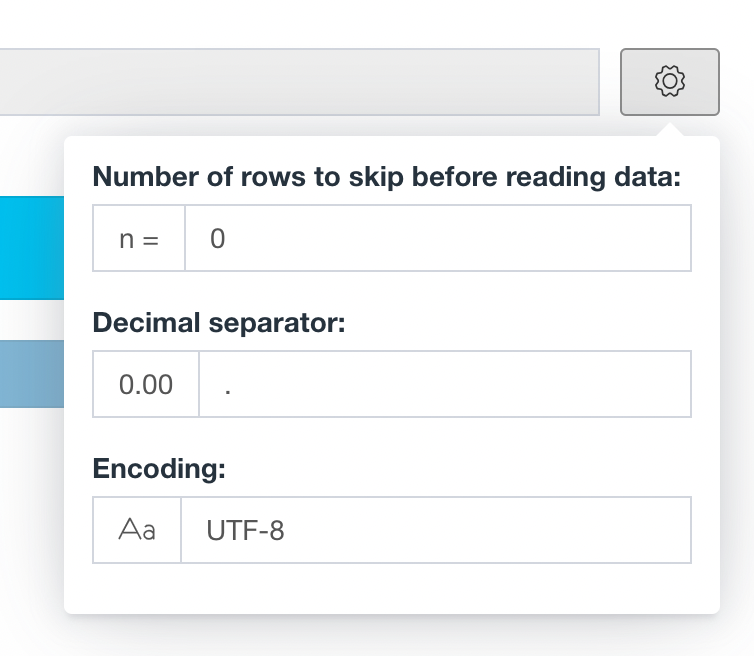The width and height of the screenshot is (754, 656).
Task: Click the Aa encoding icon
Action: (137, 530)
